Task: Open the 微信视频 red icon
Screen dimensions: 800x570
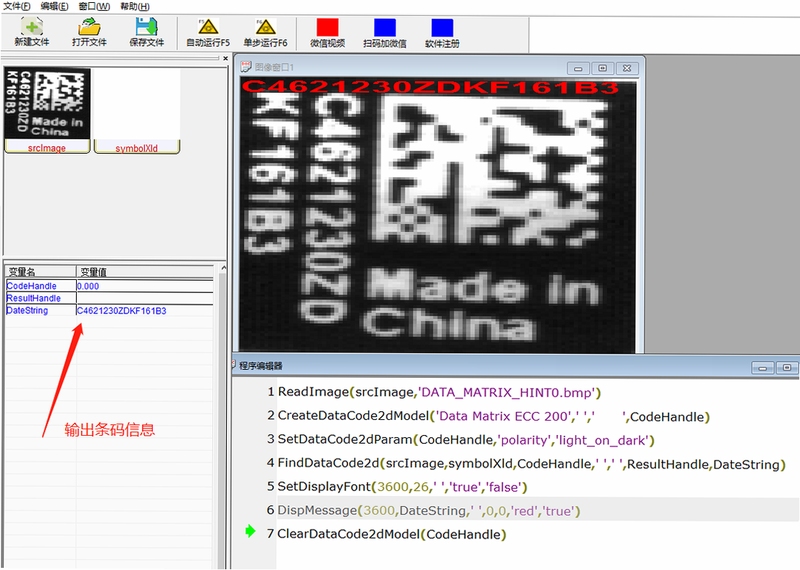Action: coord(328,27)
